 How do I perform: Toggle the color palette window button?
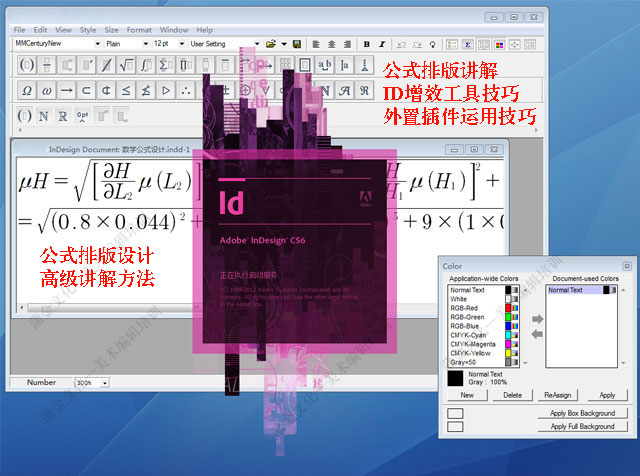499,44
